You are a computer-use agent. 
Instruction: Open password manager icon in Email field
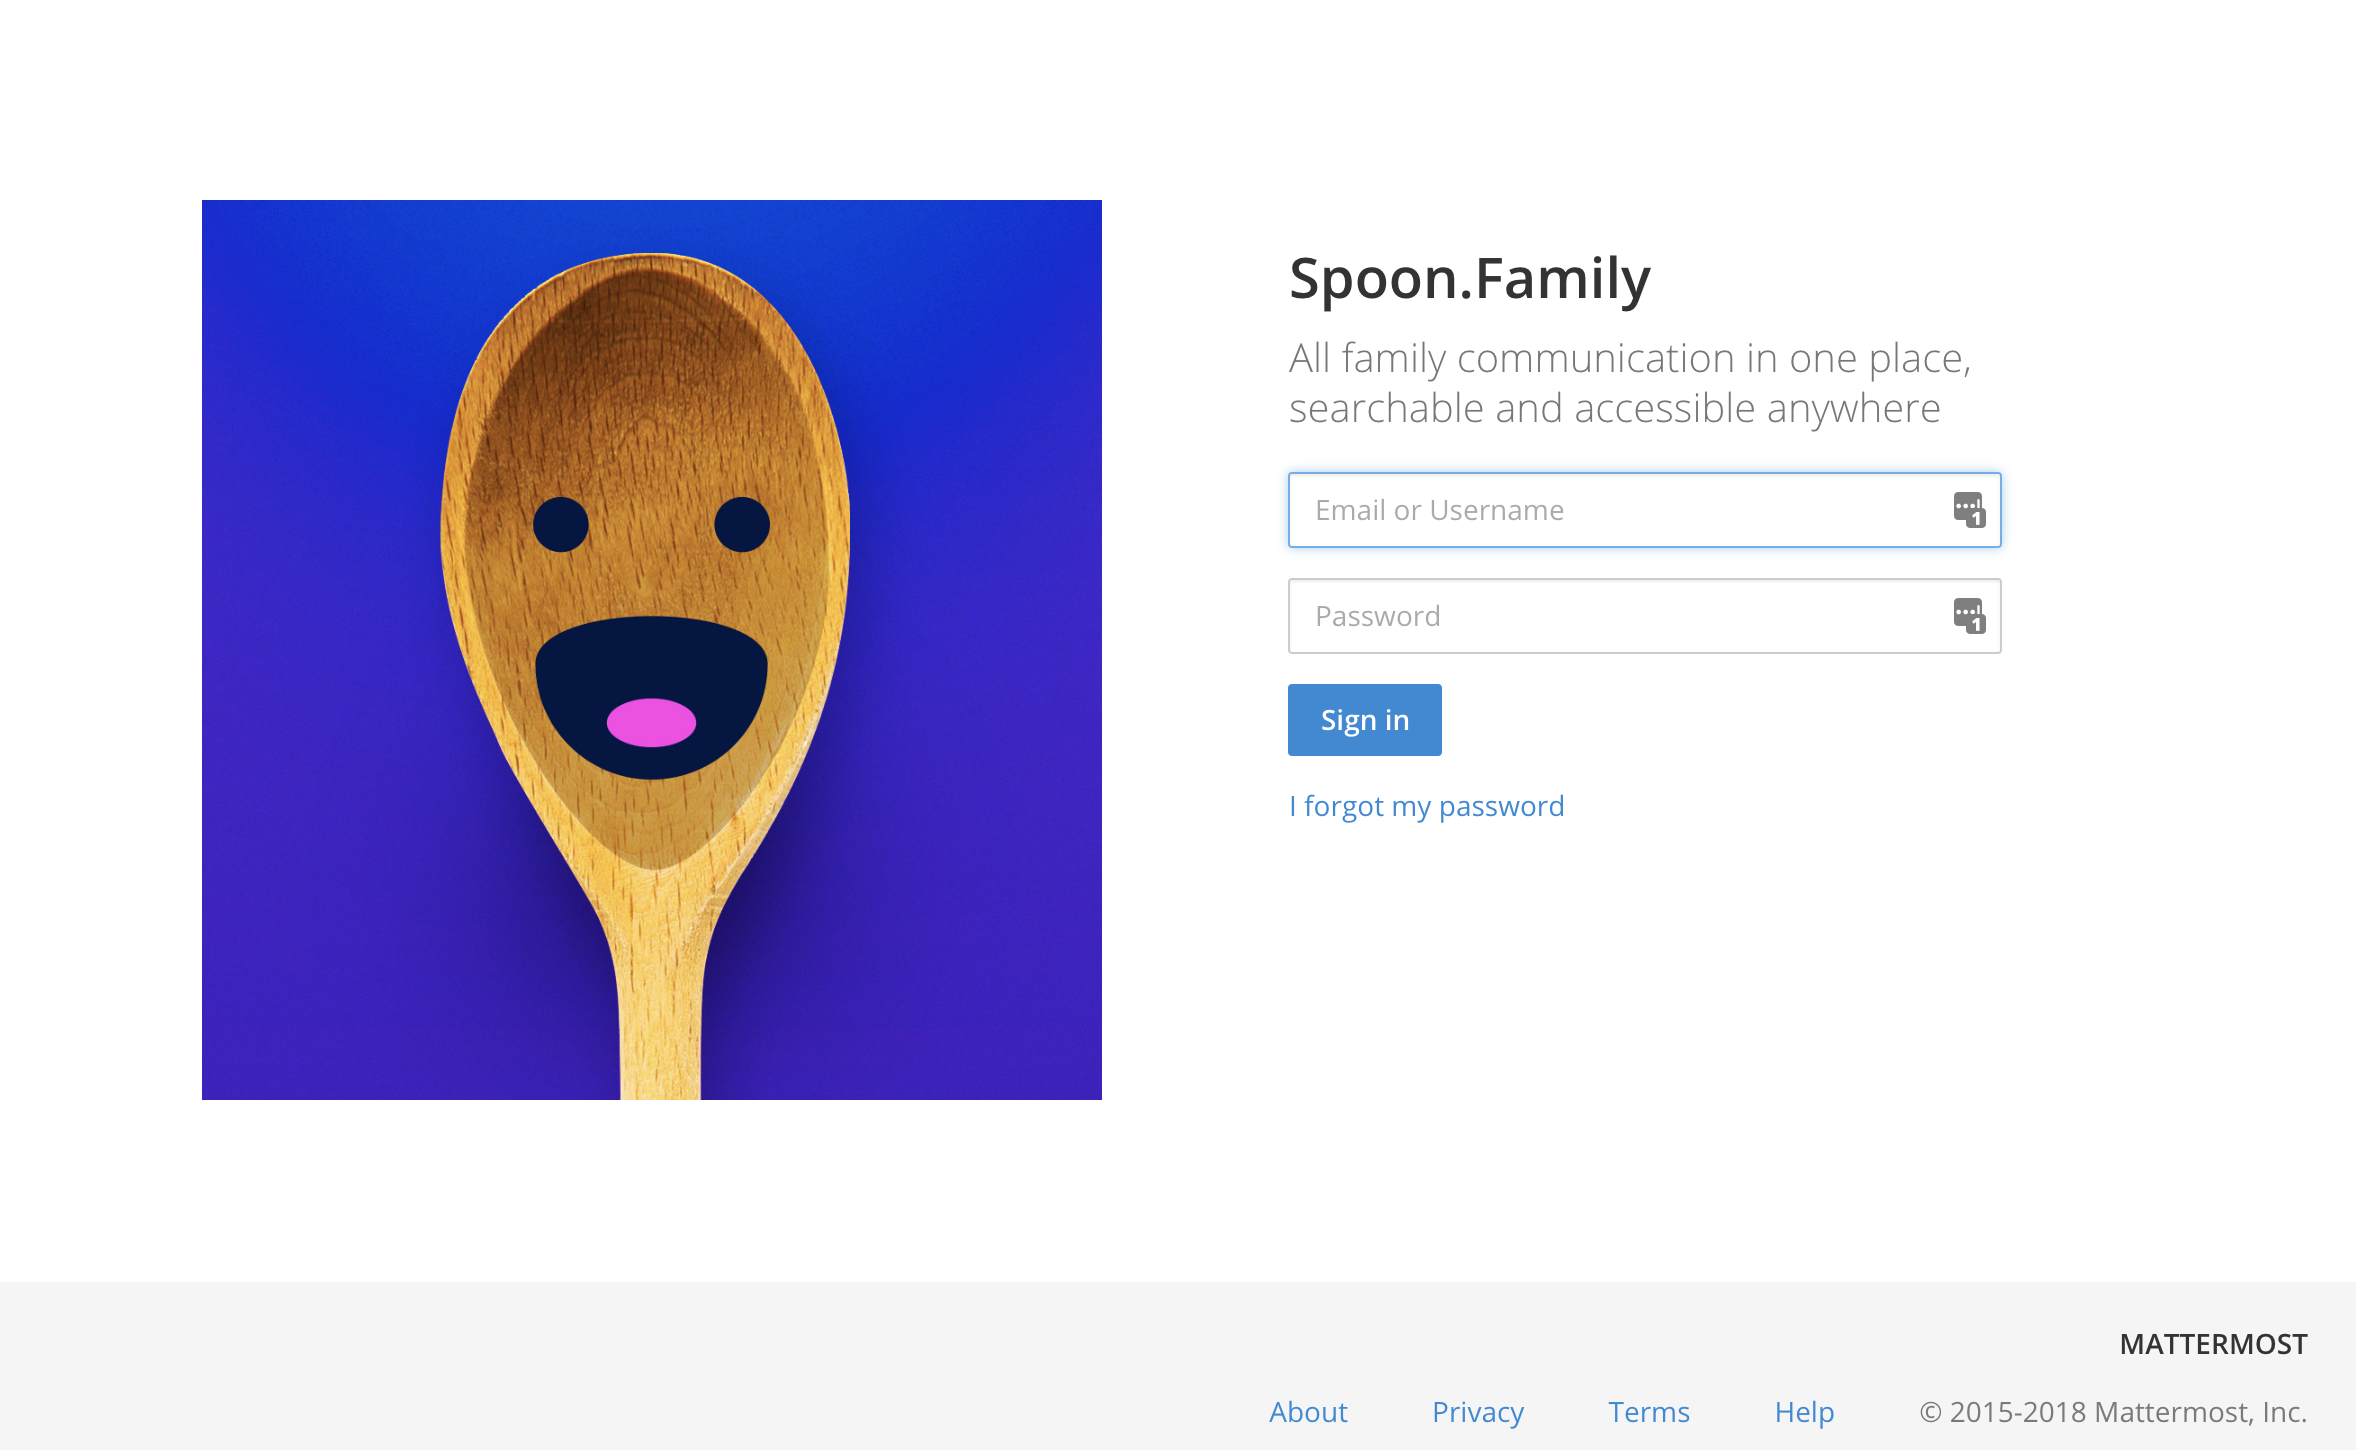point(1969,510)
